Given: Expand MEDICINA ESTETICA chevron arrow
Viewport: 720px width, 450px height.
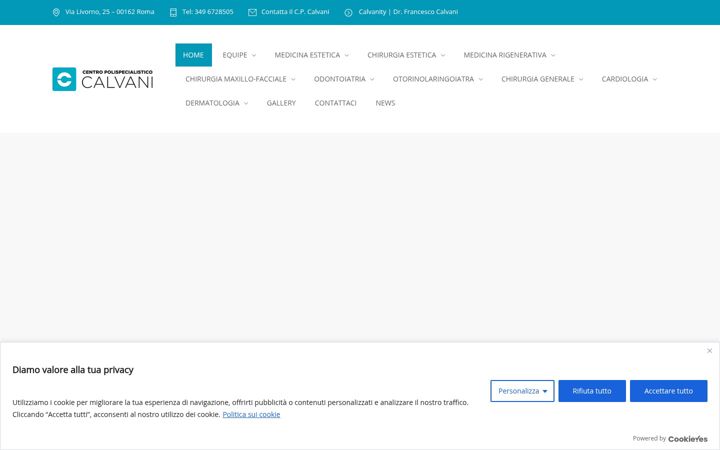Looking at the screenshot, I should pos(347,56).
